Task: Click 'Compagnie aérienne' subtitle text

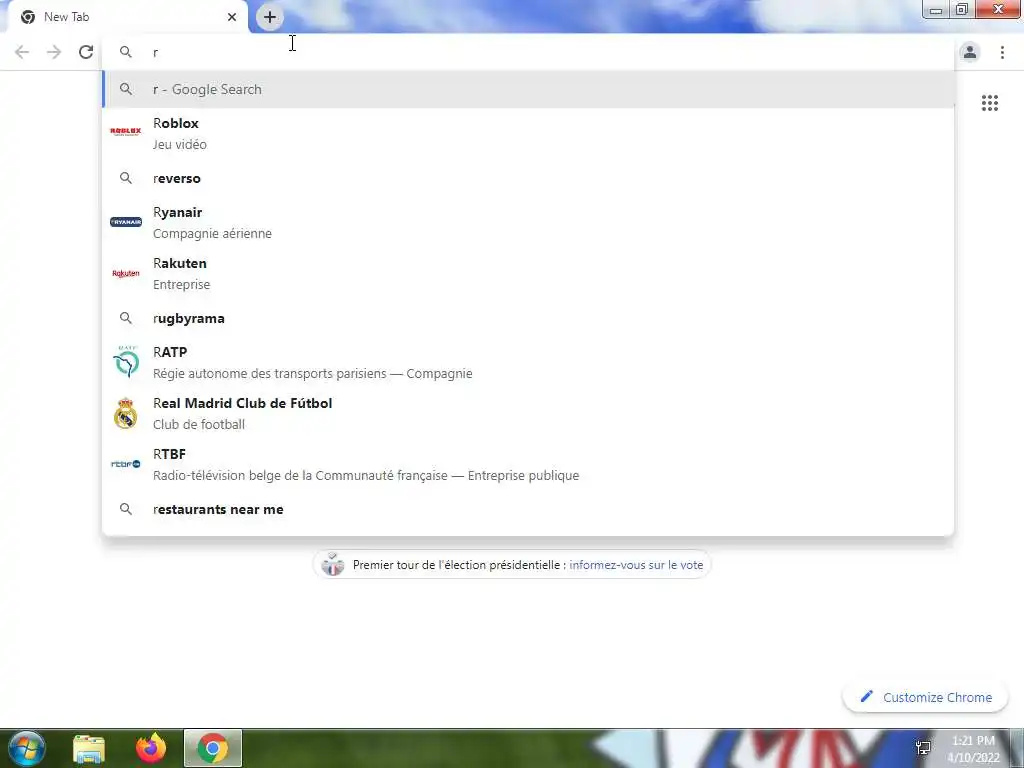Action: pyautogui.click(x=212, y=234)
